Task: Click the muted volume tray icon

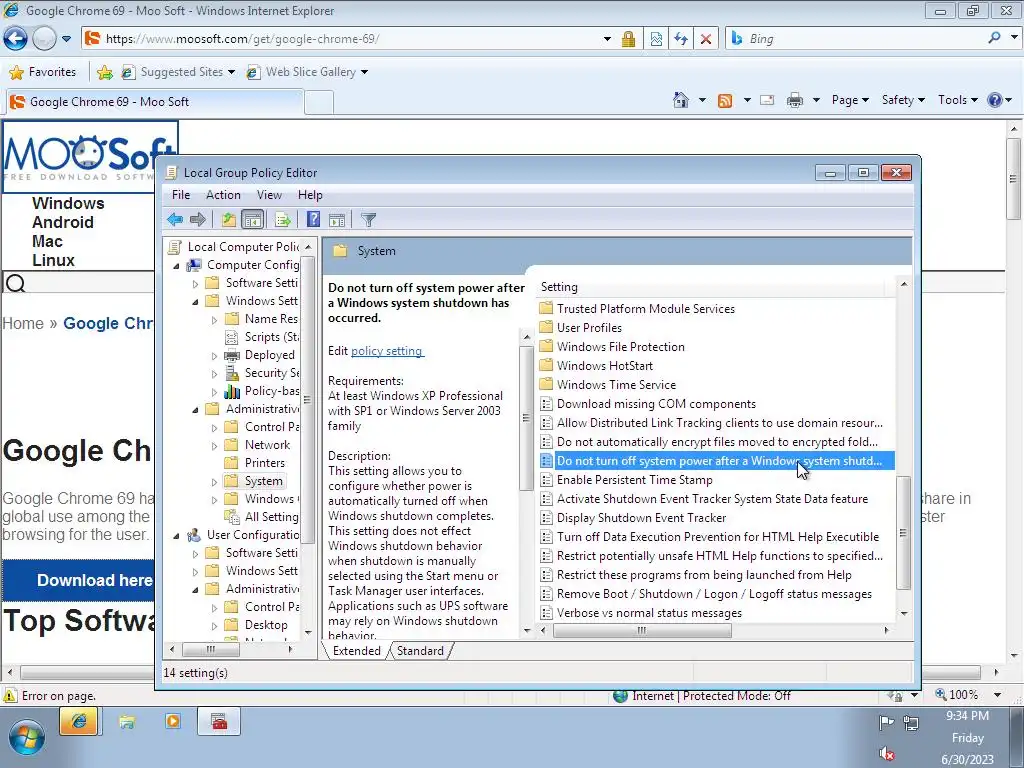Action: (887, 754)
